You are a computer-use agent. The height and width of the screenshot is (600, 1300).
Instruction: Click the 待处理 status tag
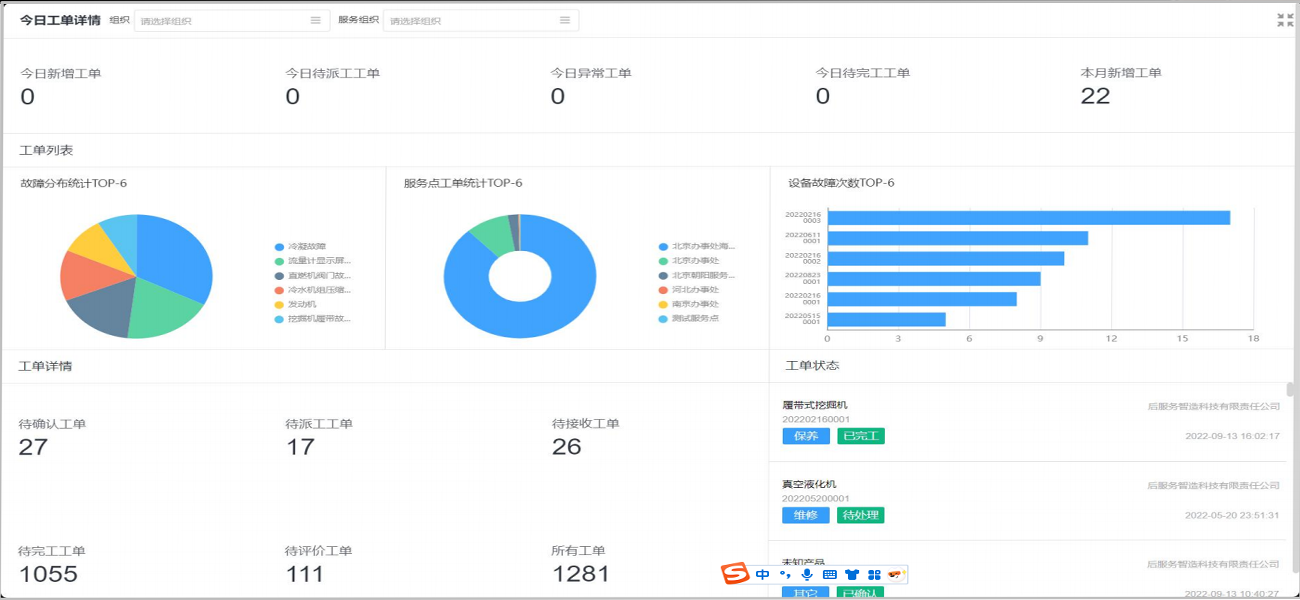[x=861, y=515]
